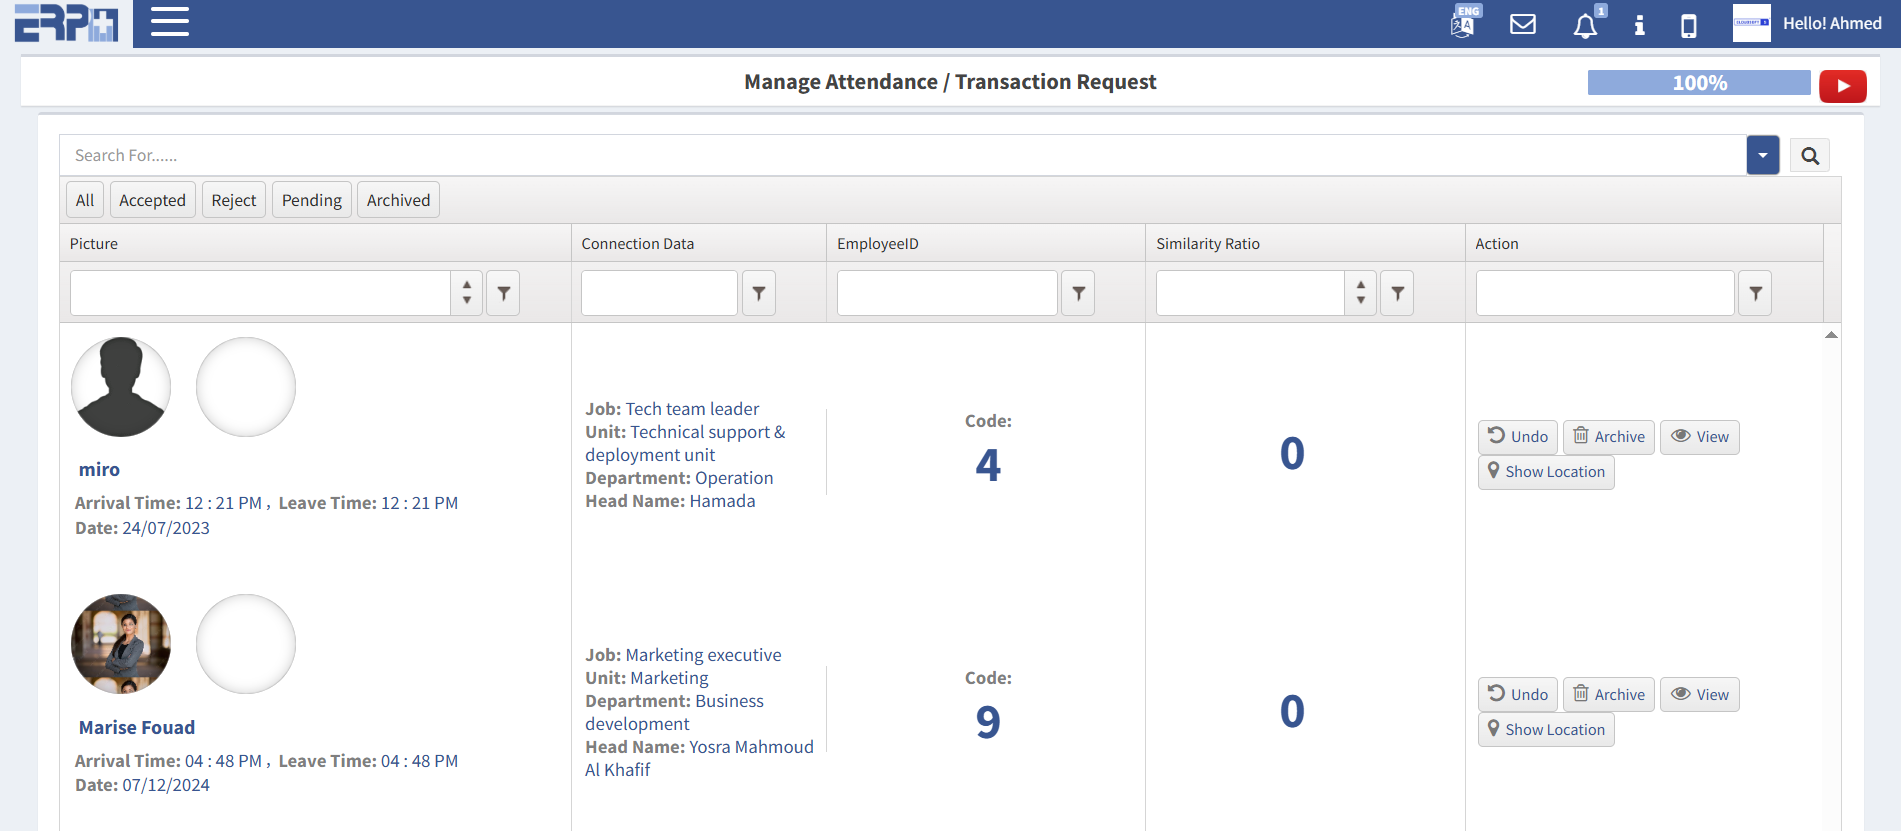Open the Picture column filter stepper
1901x831 pixels.
pyautogui.click(x=467, y=293)
